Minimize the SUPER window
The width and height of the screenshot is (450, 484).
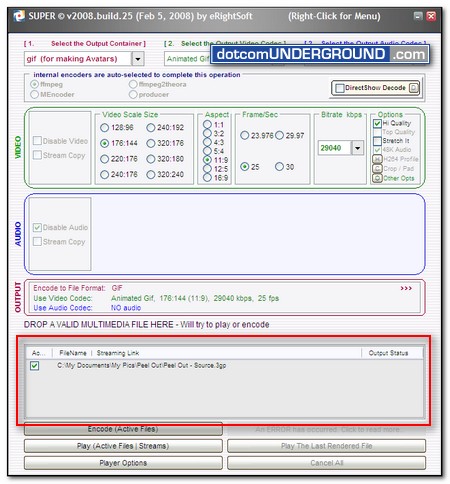[418, 16]
